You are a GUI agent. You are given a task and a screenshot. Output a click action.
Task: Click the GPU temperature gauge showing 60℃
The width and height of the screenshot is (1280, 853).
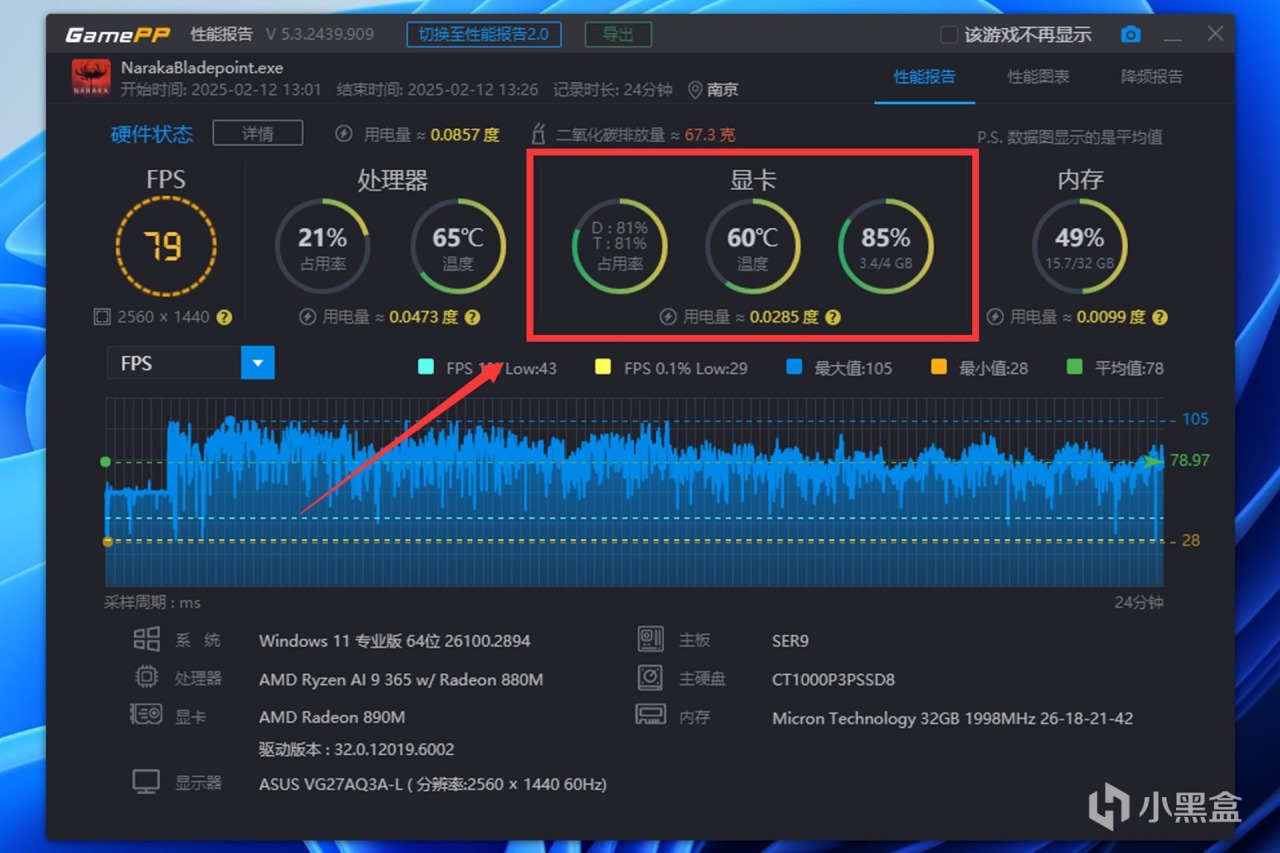tap(753, 246)
